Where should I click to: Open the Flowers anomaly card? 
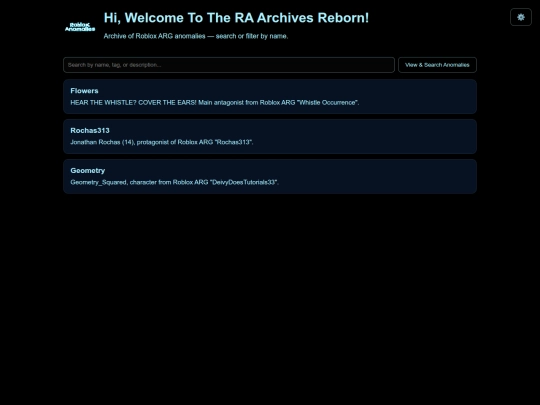(x=270, y=97)
